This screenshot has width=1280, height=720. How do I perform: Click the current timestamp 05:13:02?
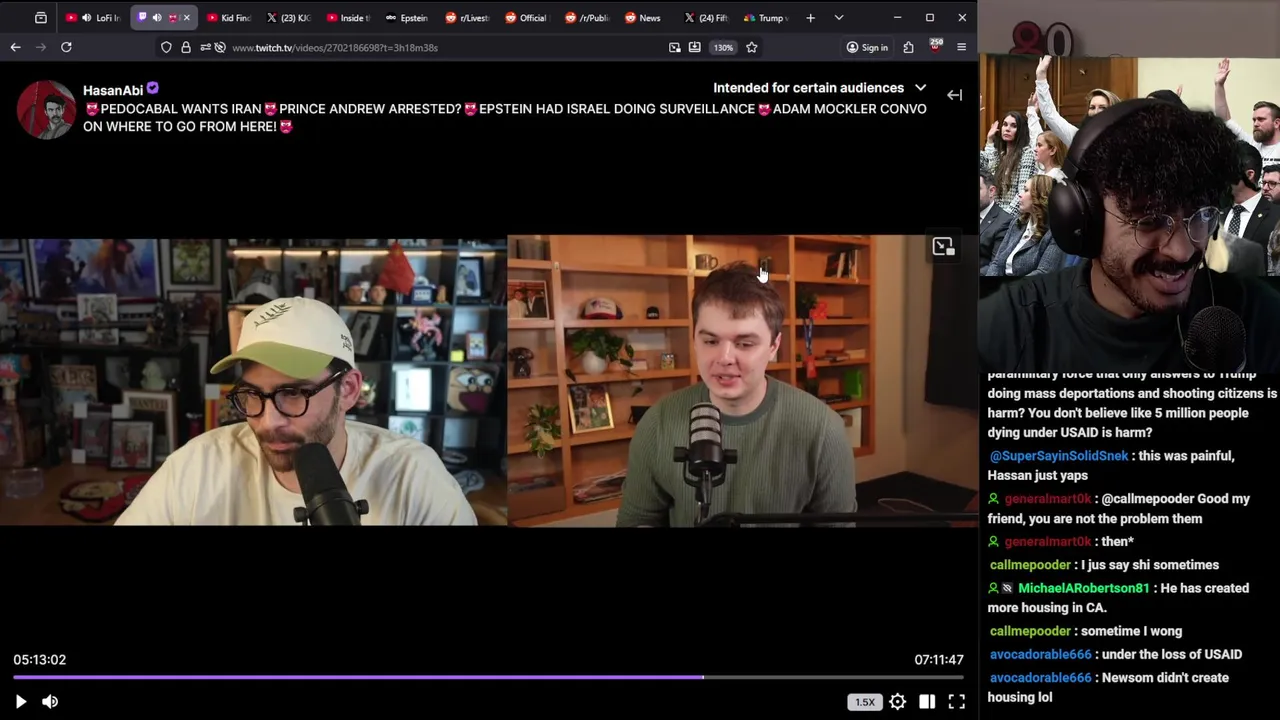tap(39, 660)
